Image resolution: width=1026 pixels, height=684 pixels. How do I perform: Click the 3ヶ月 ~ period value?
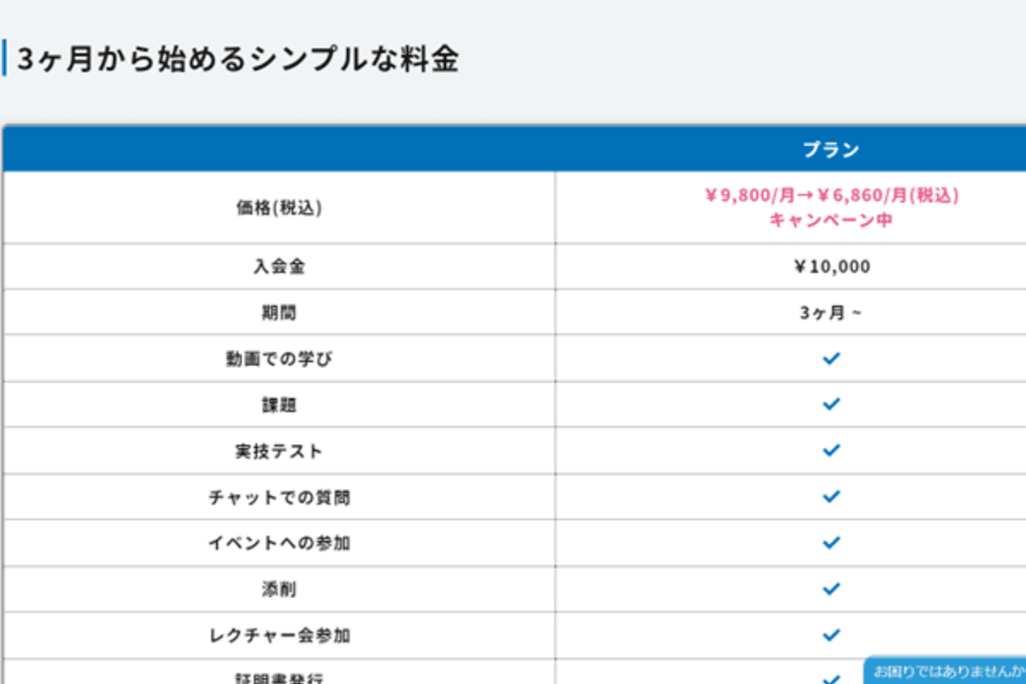831,313
